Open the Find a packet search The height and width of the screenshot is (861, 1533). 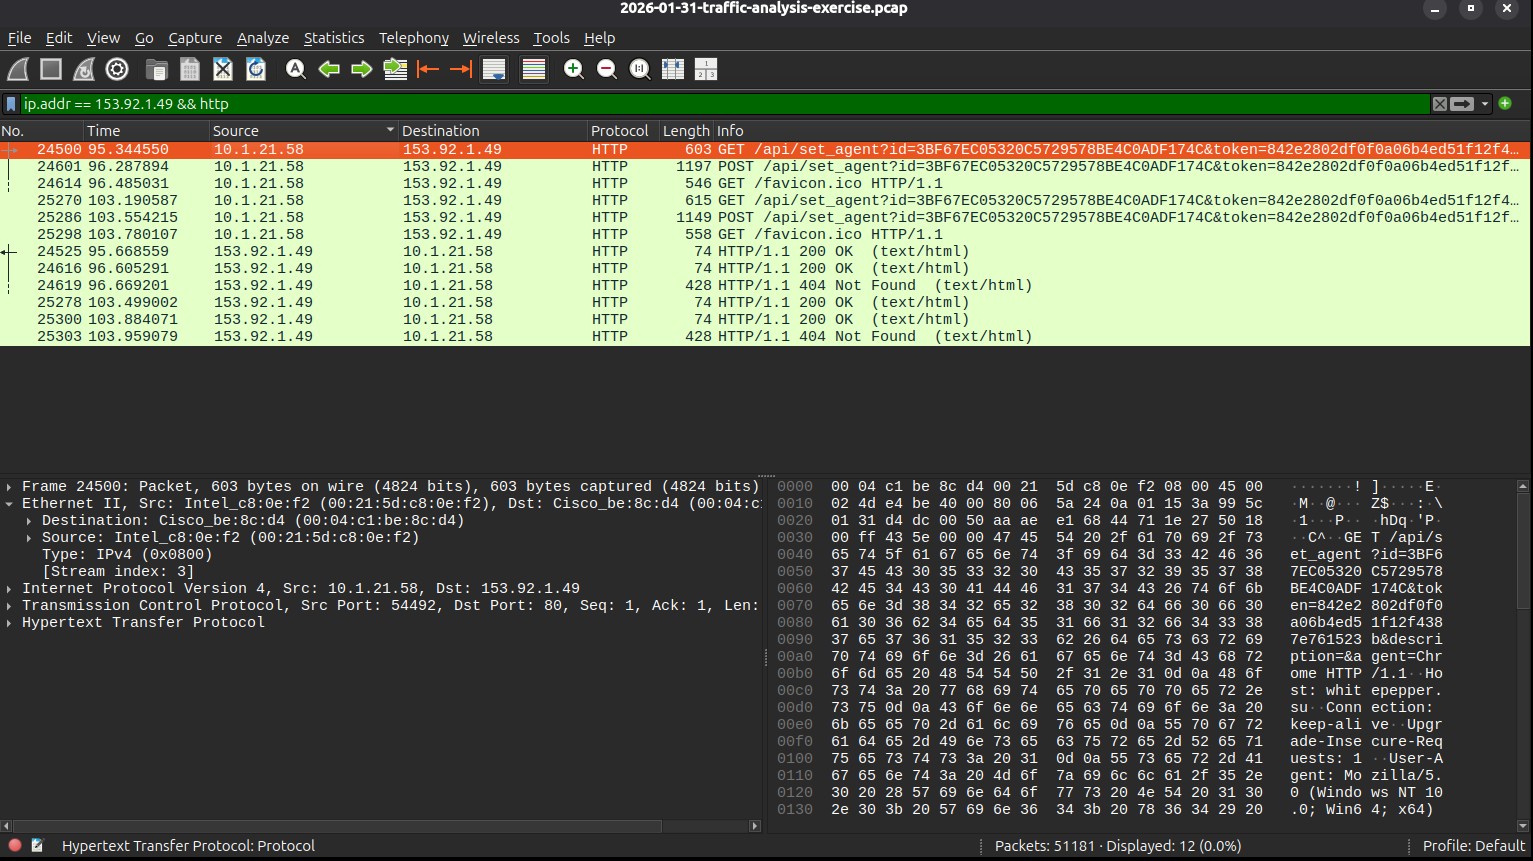tap(295, 69)
